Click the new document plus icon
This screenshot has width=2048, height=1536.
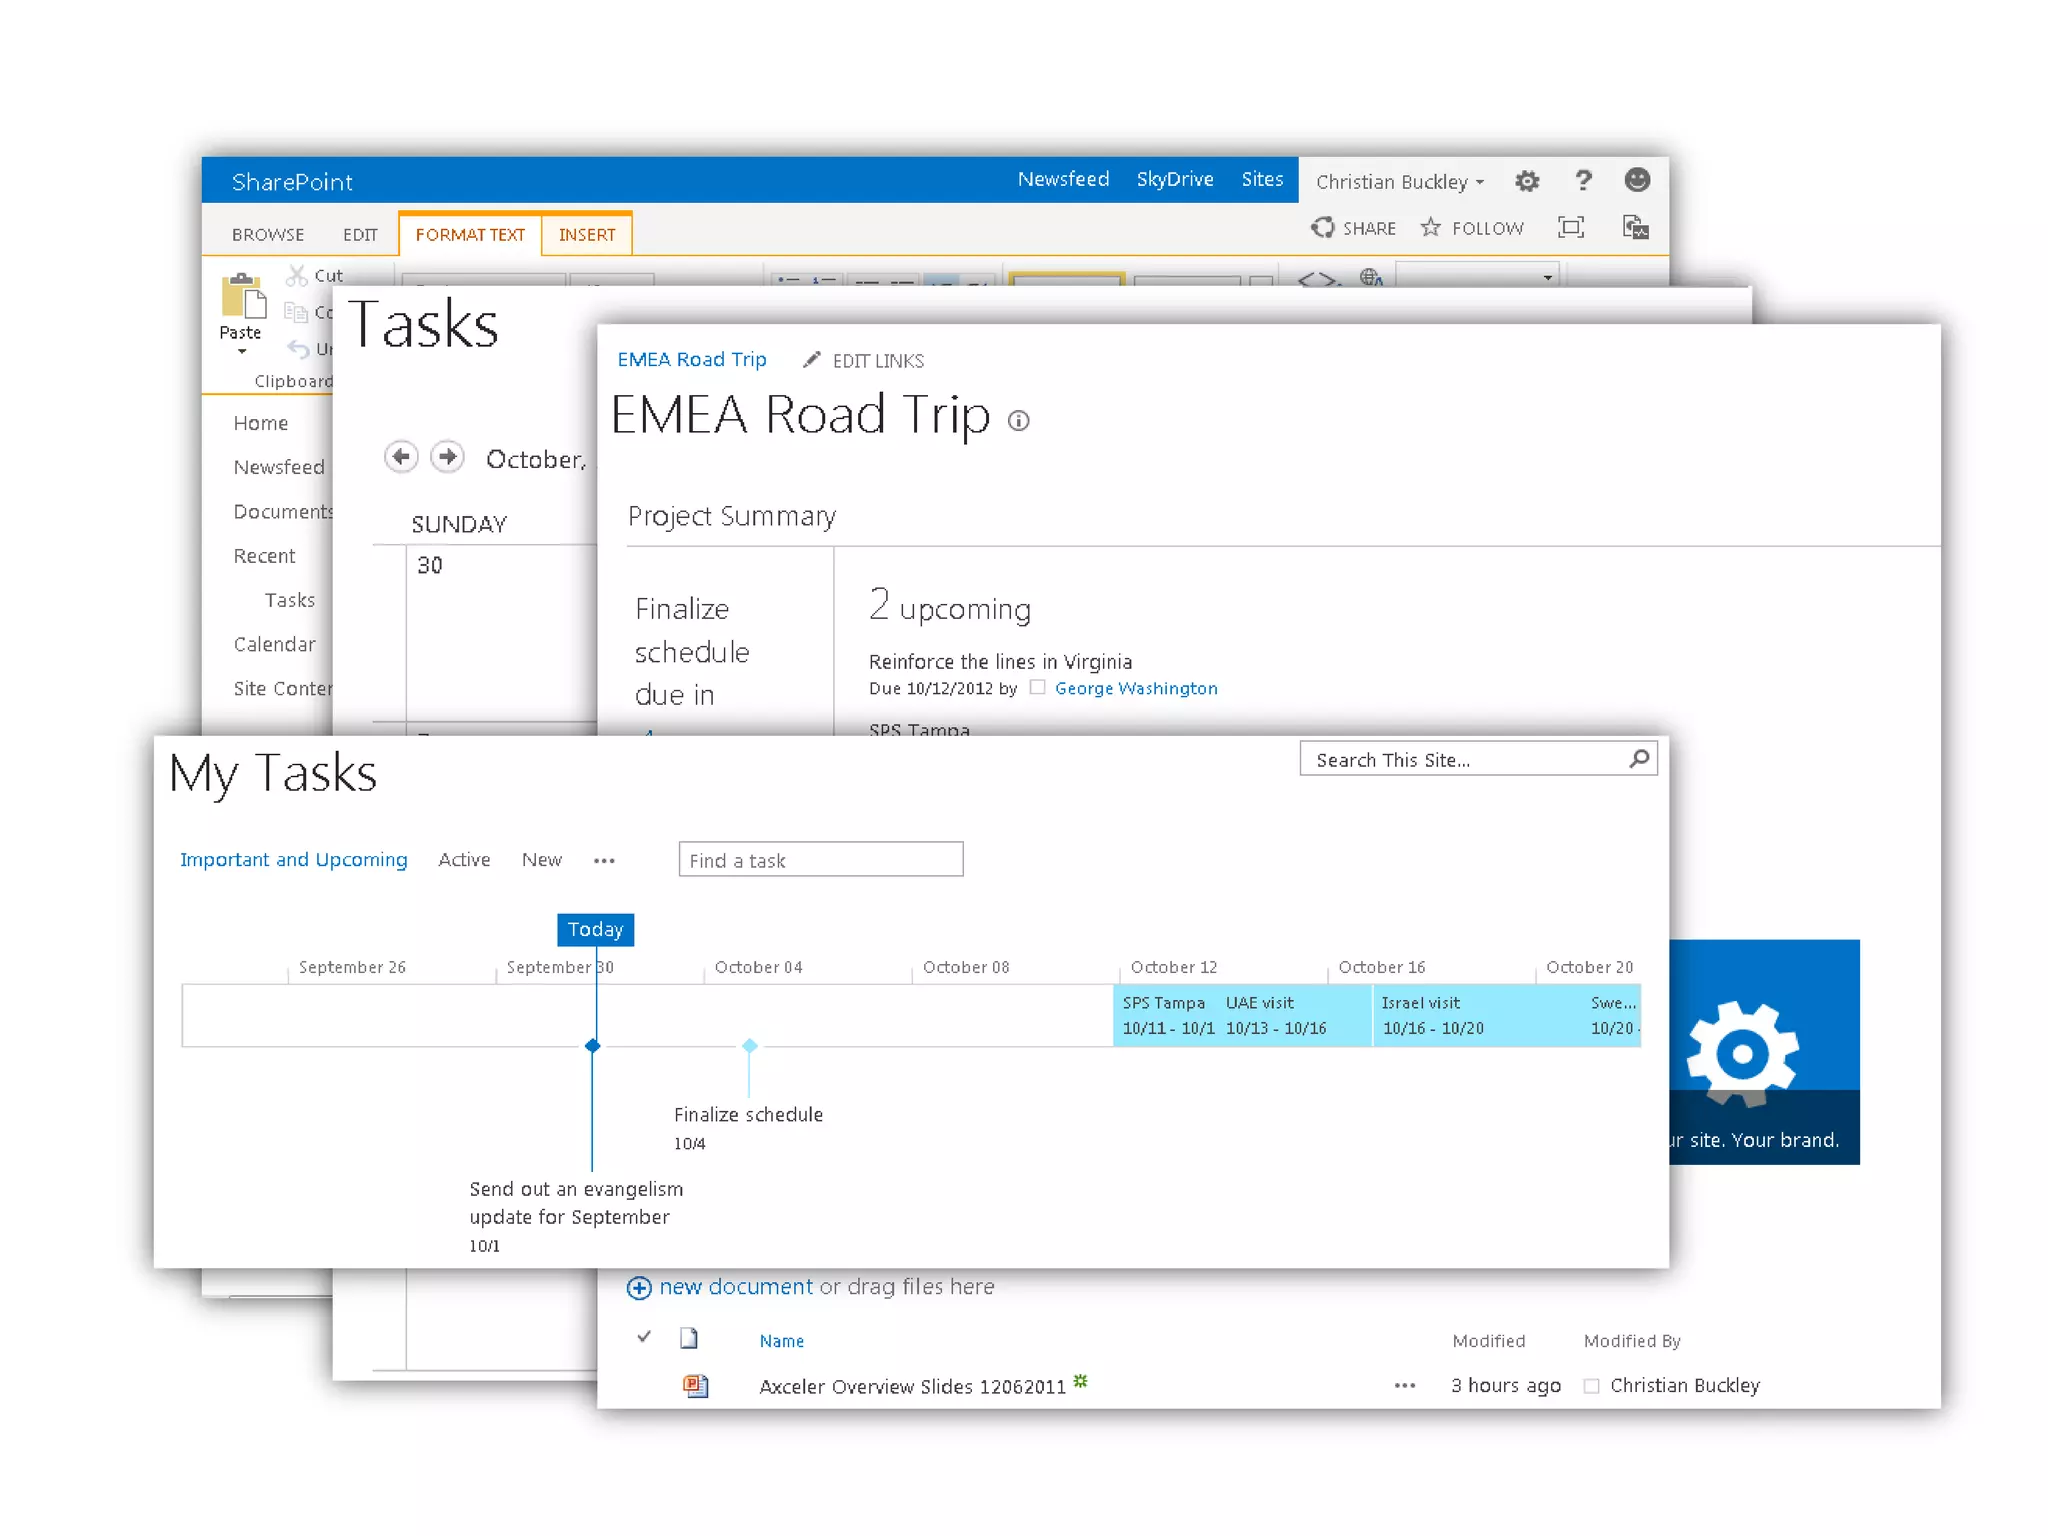(639, 1288)
